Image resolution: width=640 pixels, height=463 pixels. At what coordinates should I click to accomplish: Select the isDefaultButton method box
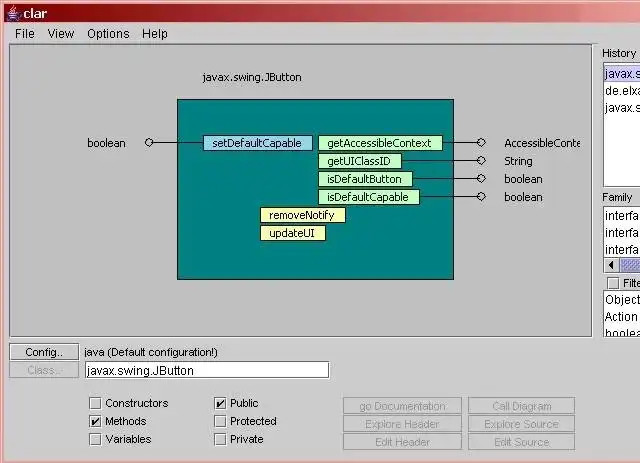point(365,179)
